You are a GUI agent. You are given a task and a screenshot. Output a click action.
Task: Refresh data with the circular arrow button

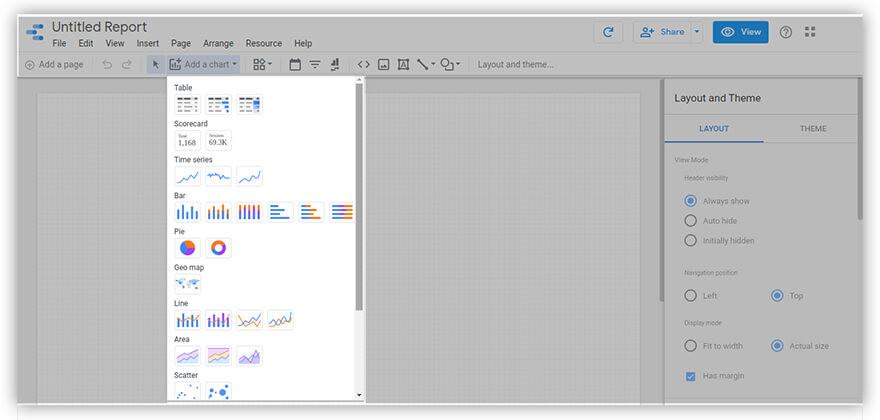click(608, 32)
